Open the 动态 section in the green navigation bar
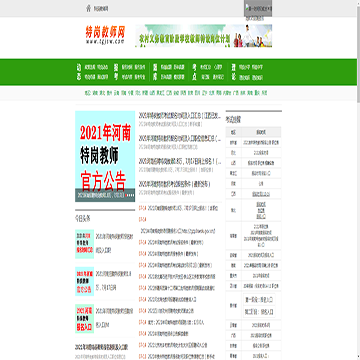Image resolution: width=360 pixels, height=360 pixels. [79, 72]
